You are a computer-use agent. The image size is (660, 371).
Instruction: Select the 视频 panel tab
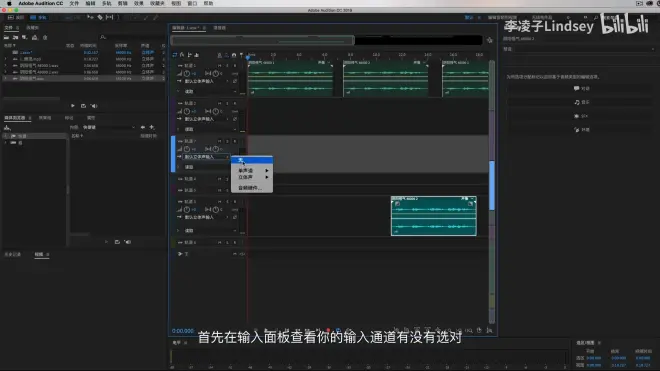pyautogui.click(x=39, y=254)
